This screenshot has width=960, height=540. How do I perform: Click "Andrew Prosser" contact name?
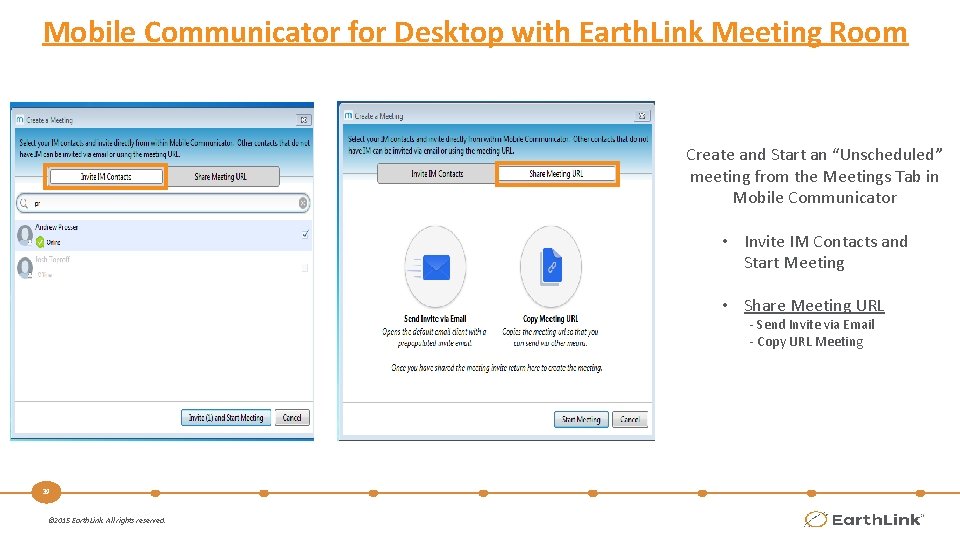(x=56, y=227)
